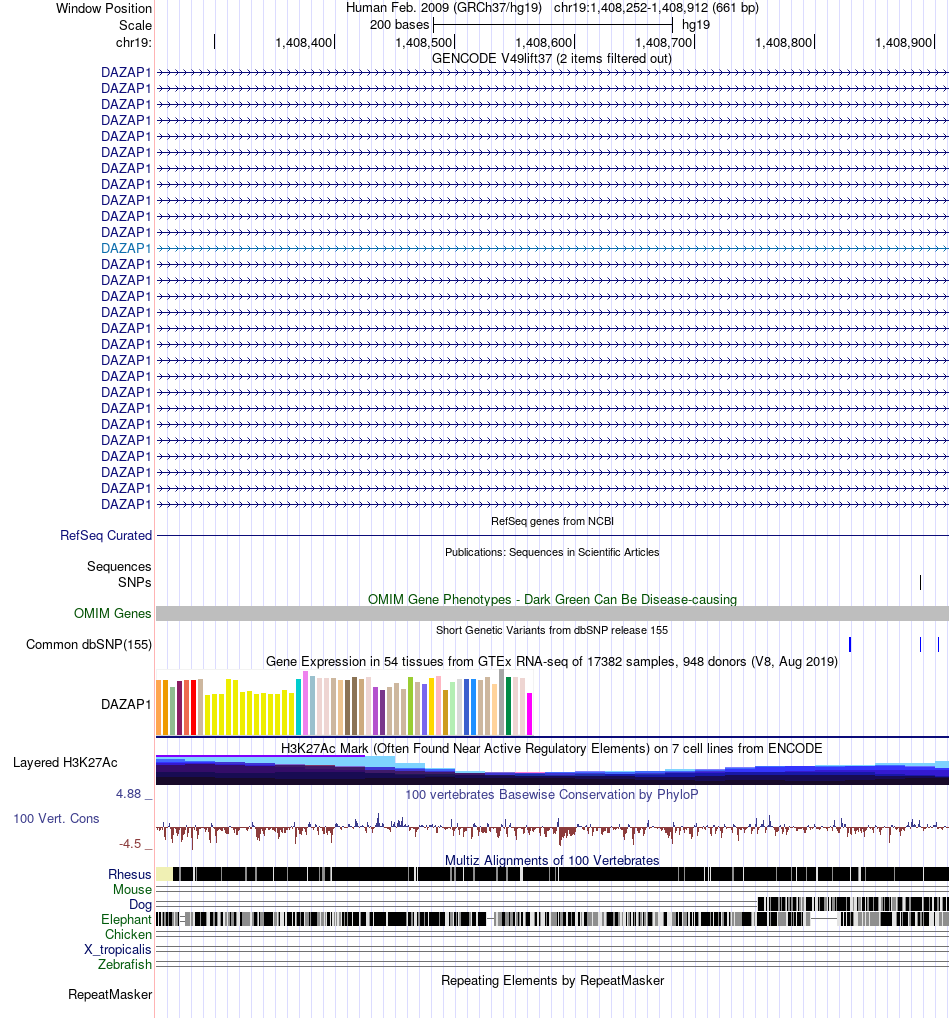Click the Zebrafish species label
This screenshot has height=1018, width=950.
pyautogui.click(x=125, y=964)
